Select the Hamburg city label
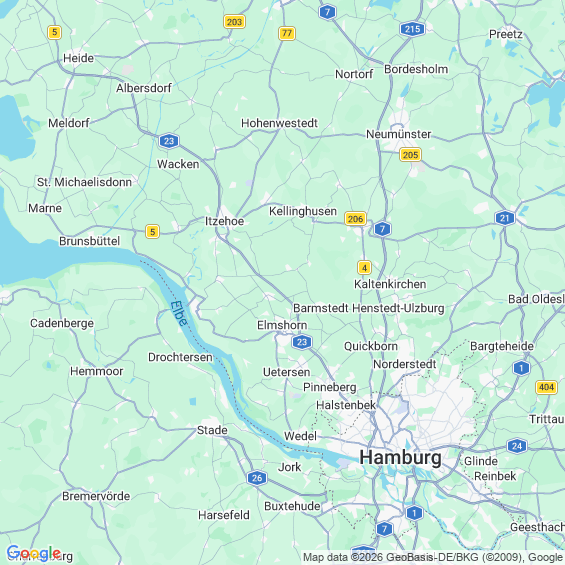The width and height of the screenshot is (565, 565). click(x=400, y=458)
